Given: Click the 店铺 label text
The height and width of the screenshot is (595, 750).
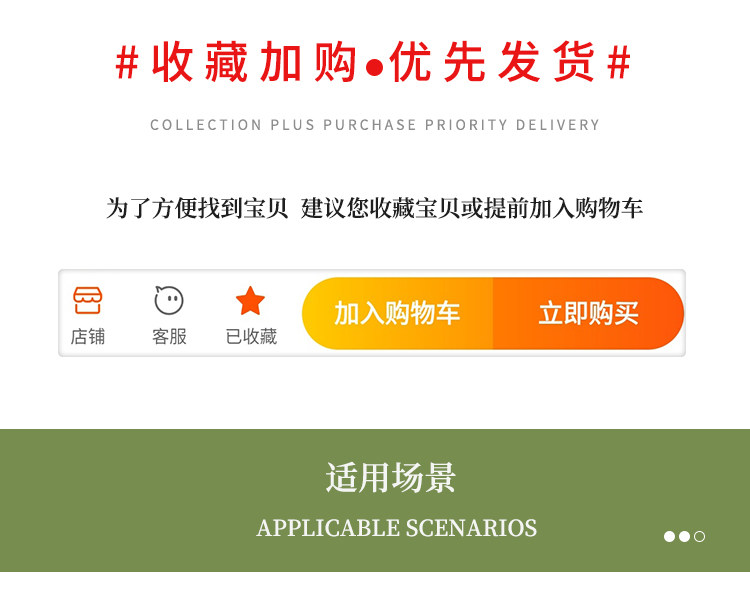Looking at the screenshot, I should pyautogui.click(x=88, y=337).
